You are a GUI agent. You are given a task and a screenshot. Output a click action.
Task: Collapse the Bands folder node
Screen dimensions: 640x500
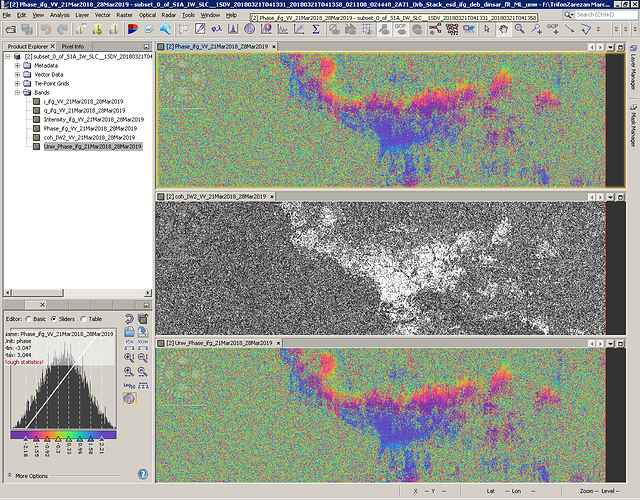[17, 92]
